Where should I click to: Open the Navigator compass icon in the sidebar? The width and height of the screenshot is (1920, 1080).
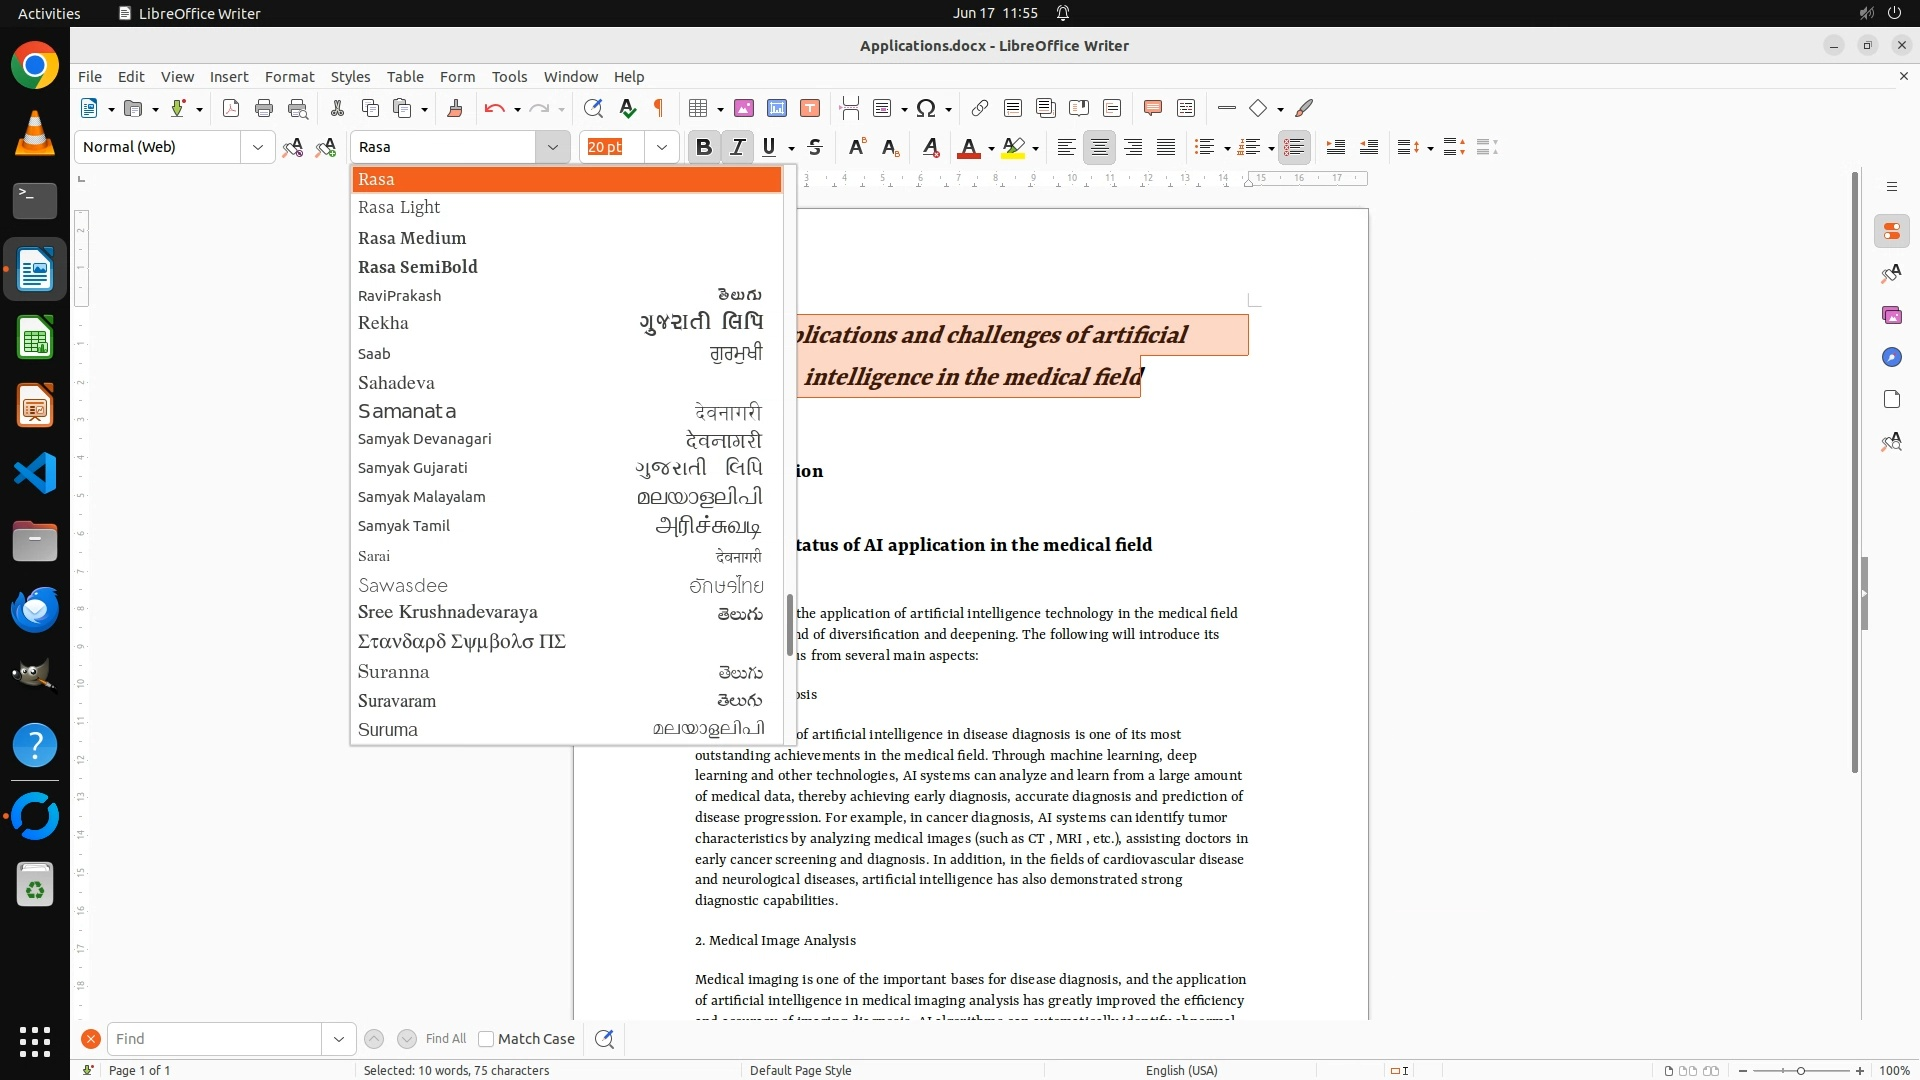[x=1891, y=357]
